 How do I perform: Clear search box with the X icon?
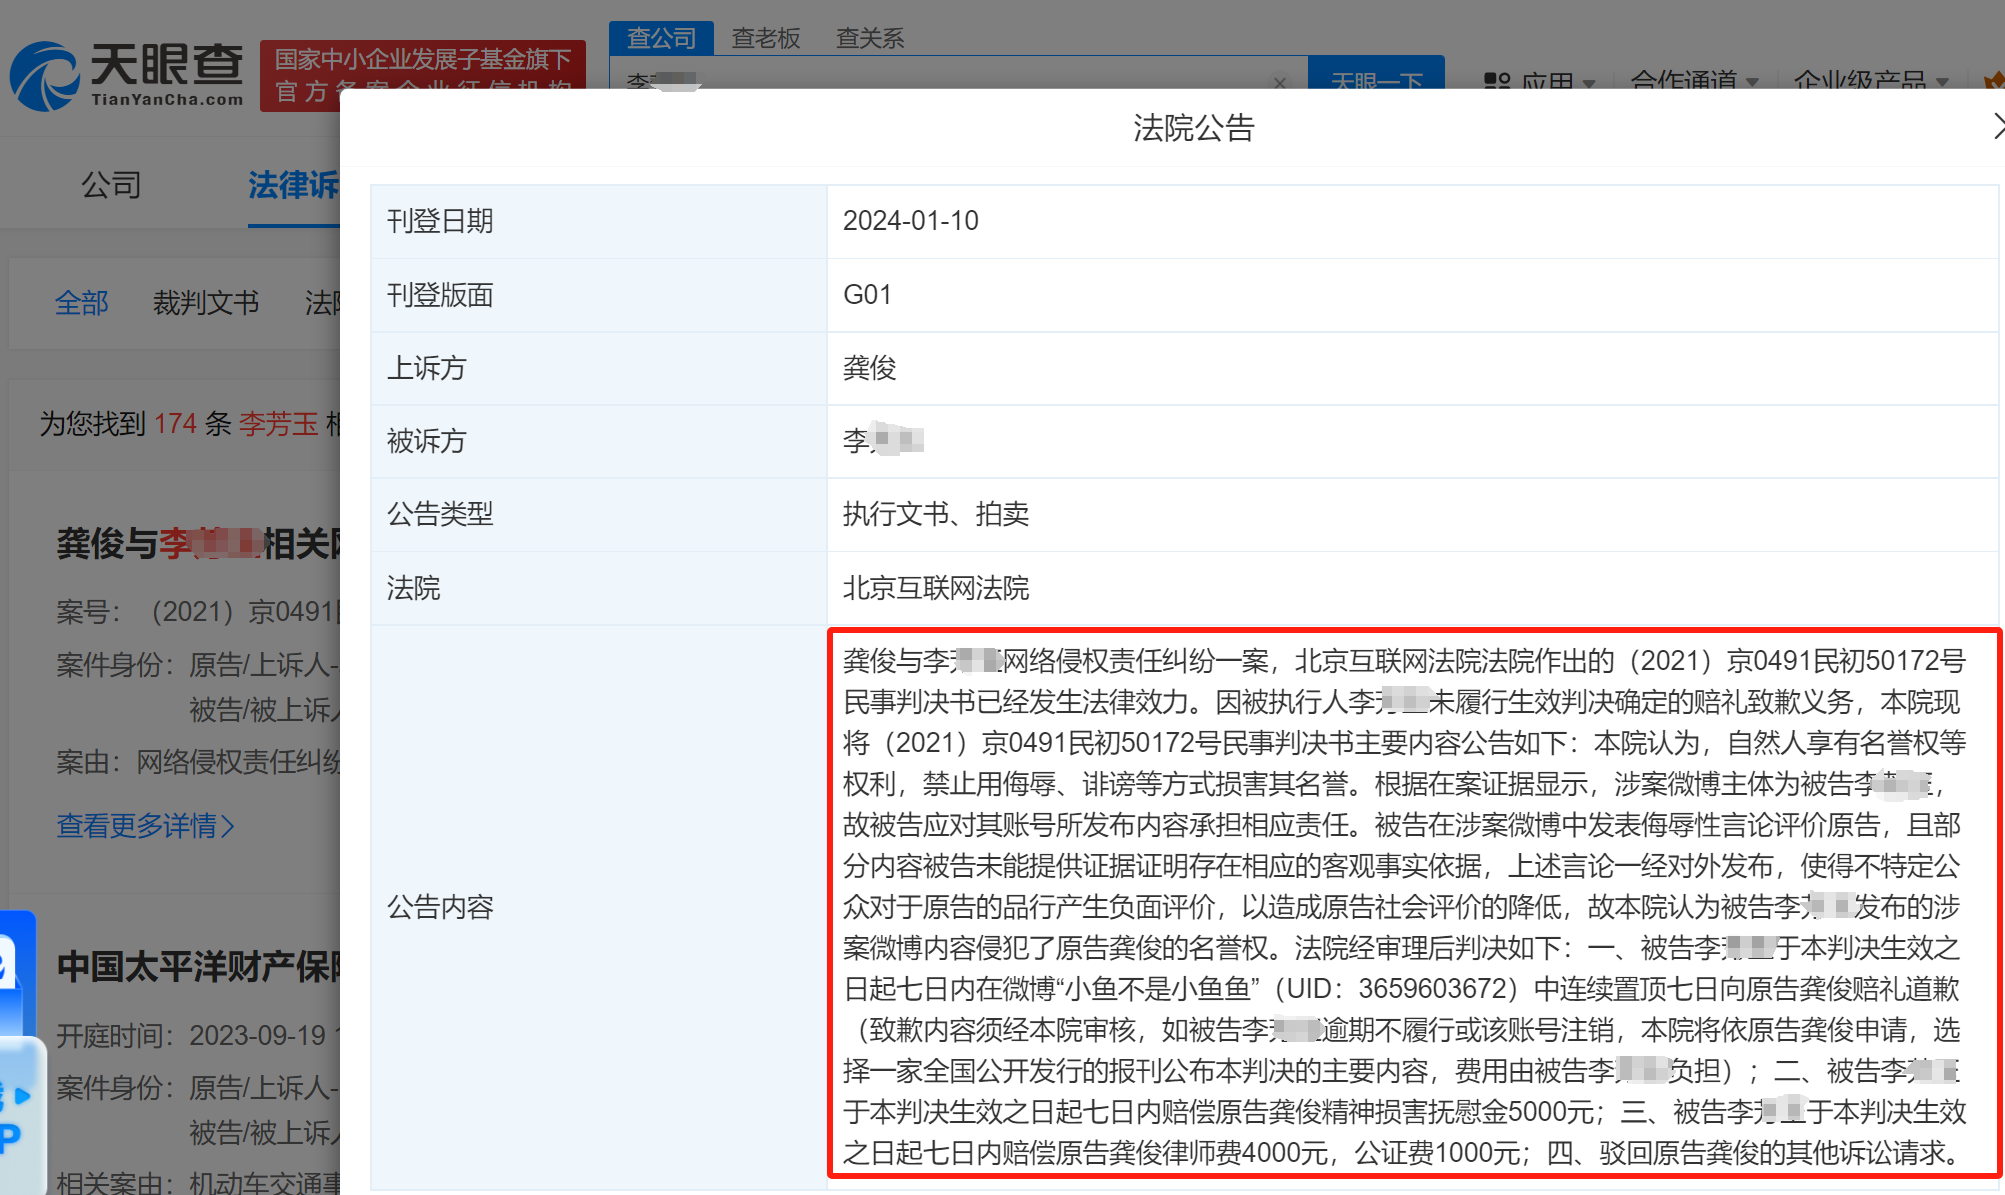click(1280, 82)
